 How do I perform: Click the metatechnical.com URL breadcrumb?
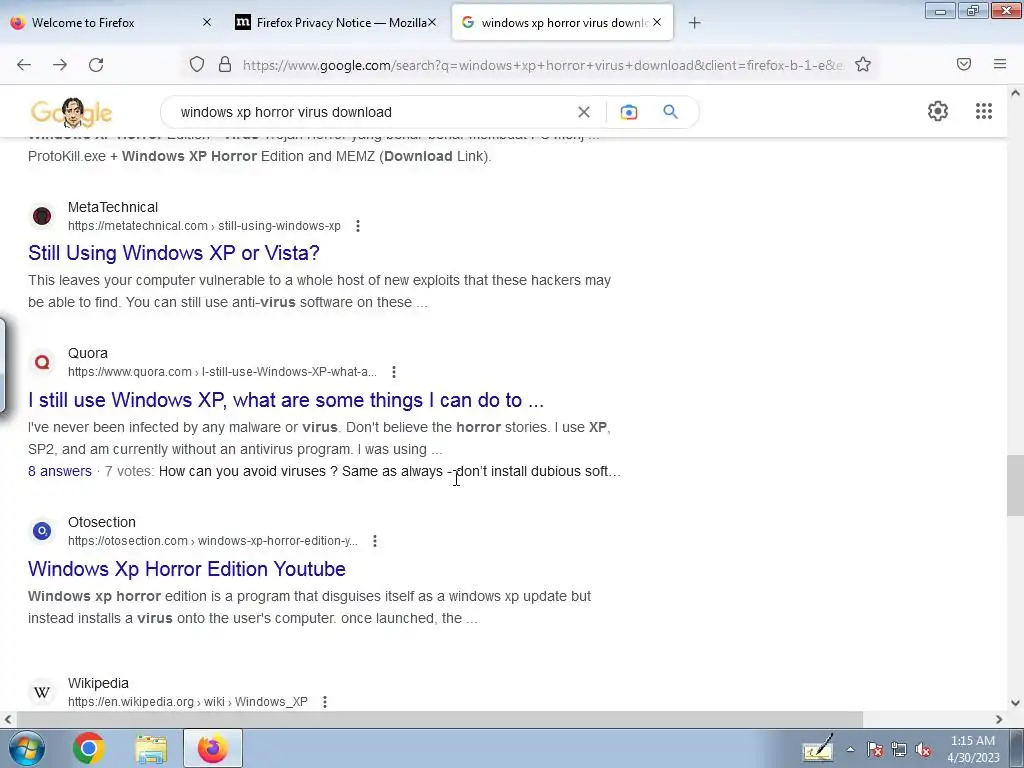[204, 226]
